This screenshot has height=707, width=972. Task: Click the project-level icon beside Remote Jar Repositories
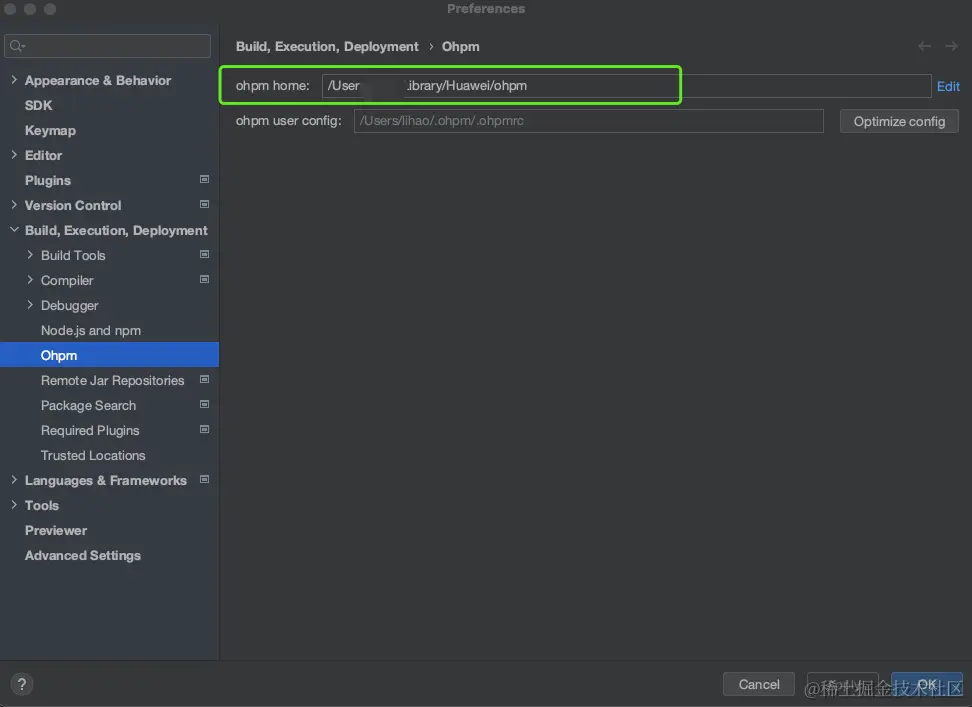204,379
